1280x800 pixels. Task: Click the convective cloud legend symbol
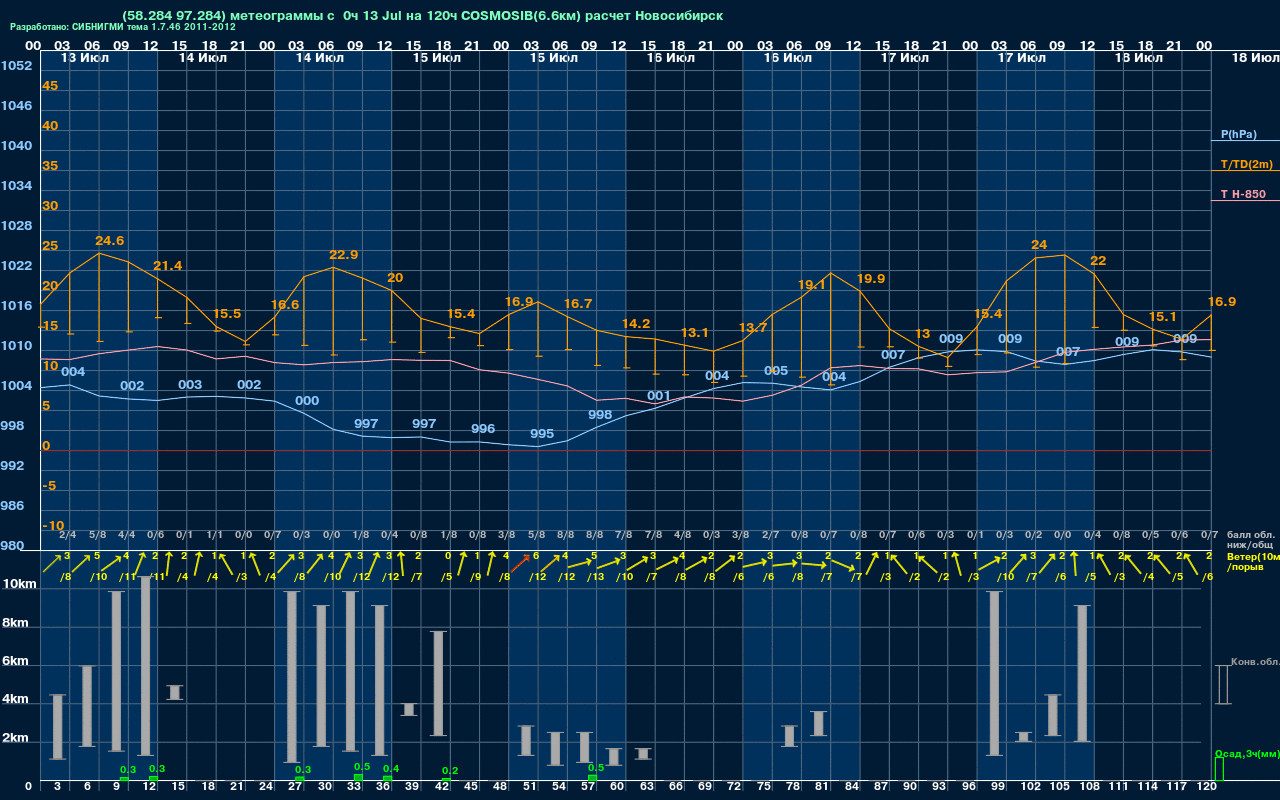tap(1222, 684)
